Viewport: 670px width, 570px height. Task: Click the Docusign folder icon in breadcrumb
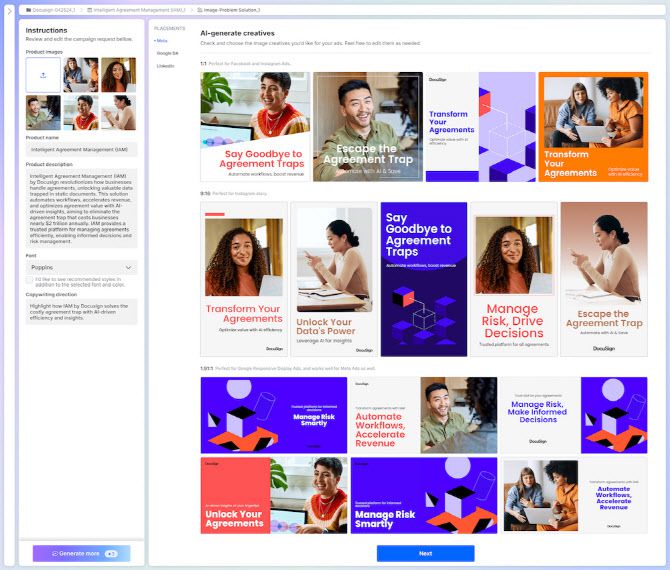pyautogui.click(x=27, y=9)
